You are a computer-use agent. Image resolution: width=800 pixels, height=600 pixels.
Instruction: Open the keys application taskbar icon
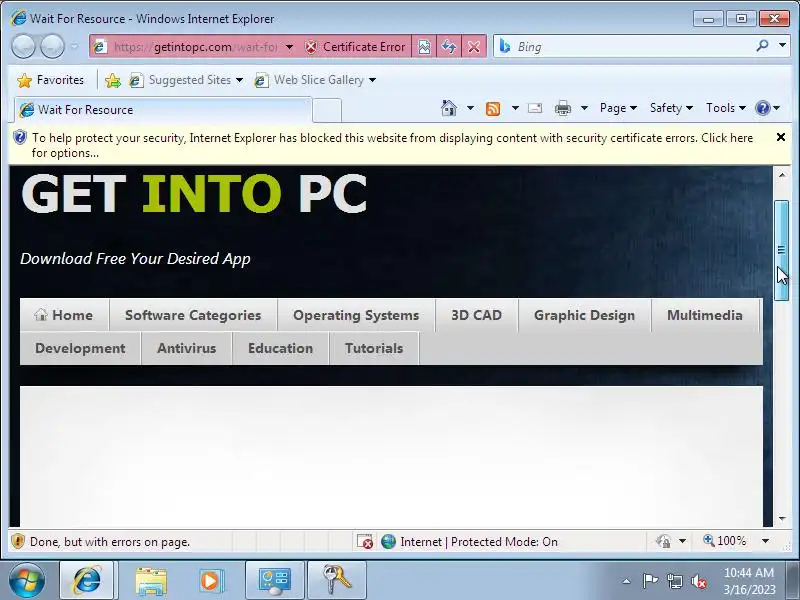pos(337,580)
